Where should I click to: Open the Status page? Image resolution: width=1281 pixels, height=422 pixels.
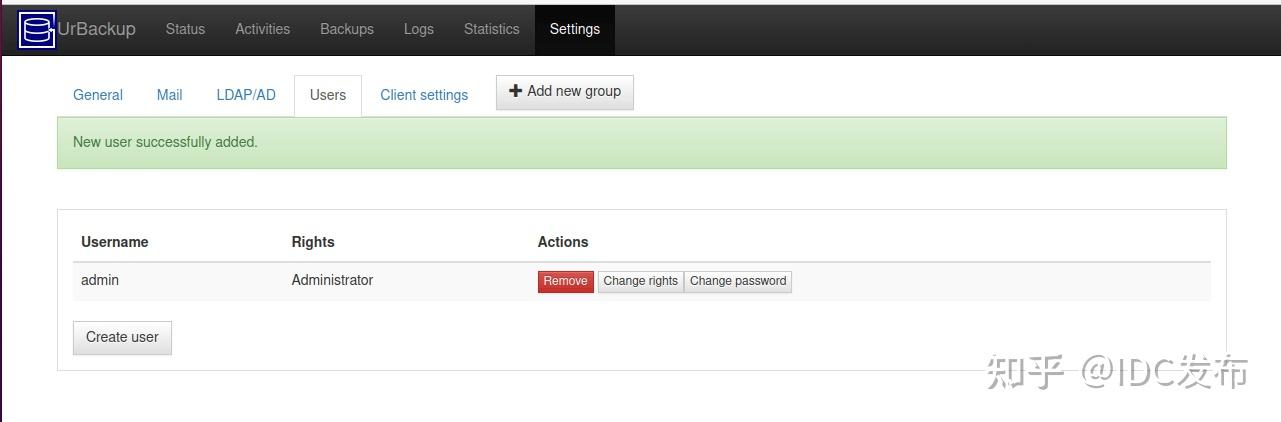185,29
